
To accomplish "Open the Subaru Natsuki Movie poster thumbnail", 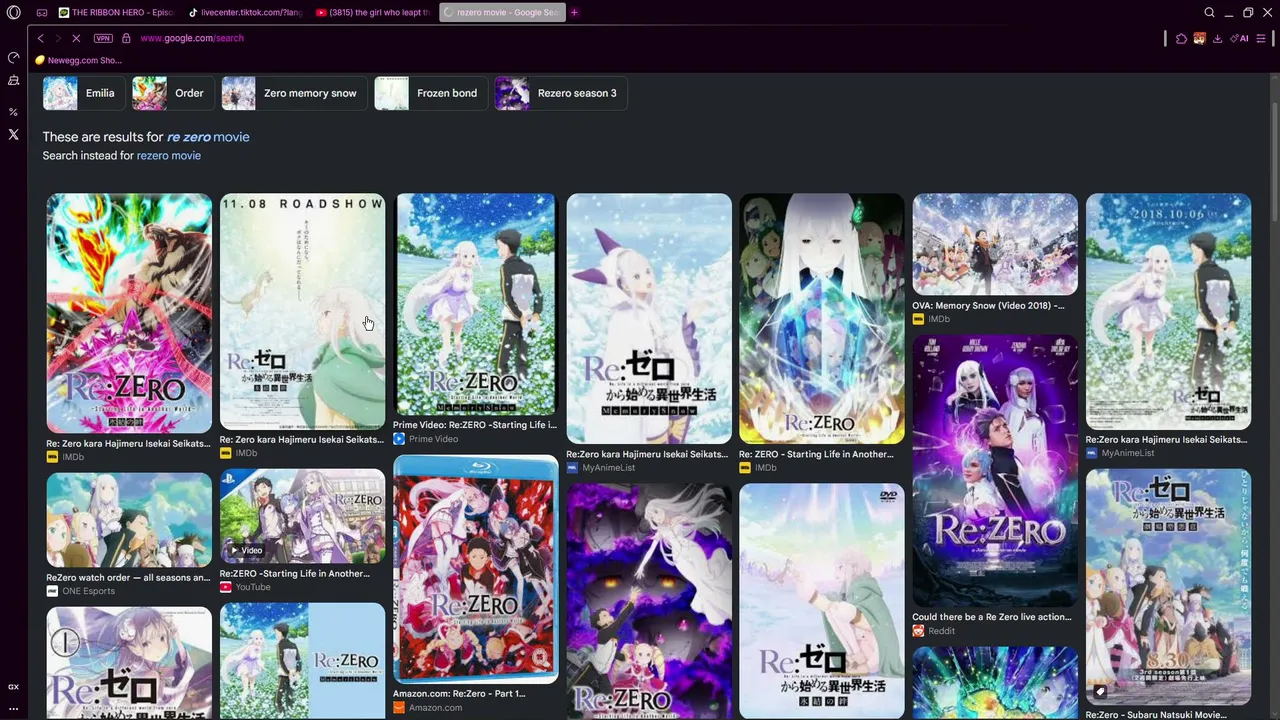I will 1168,587.
